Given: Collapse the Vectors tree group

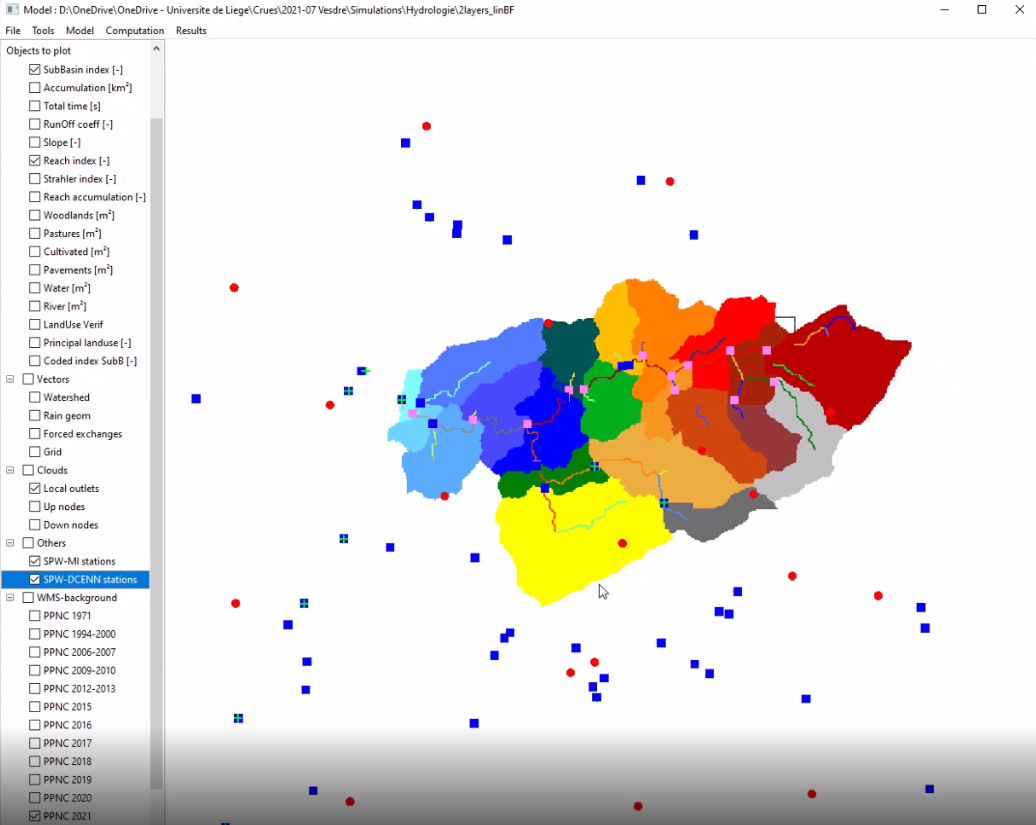Looking at the screenshot, I should point(11,380).
